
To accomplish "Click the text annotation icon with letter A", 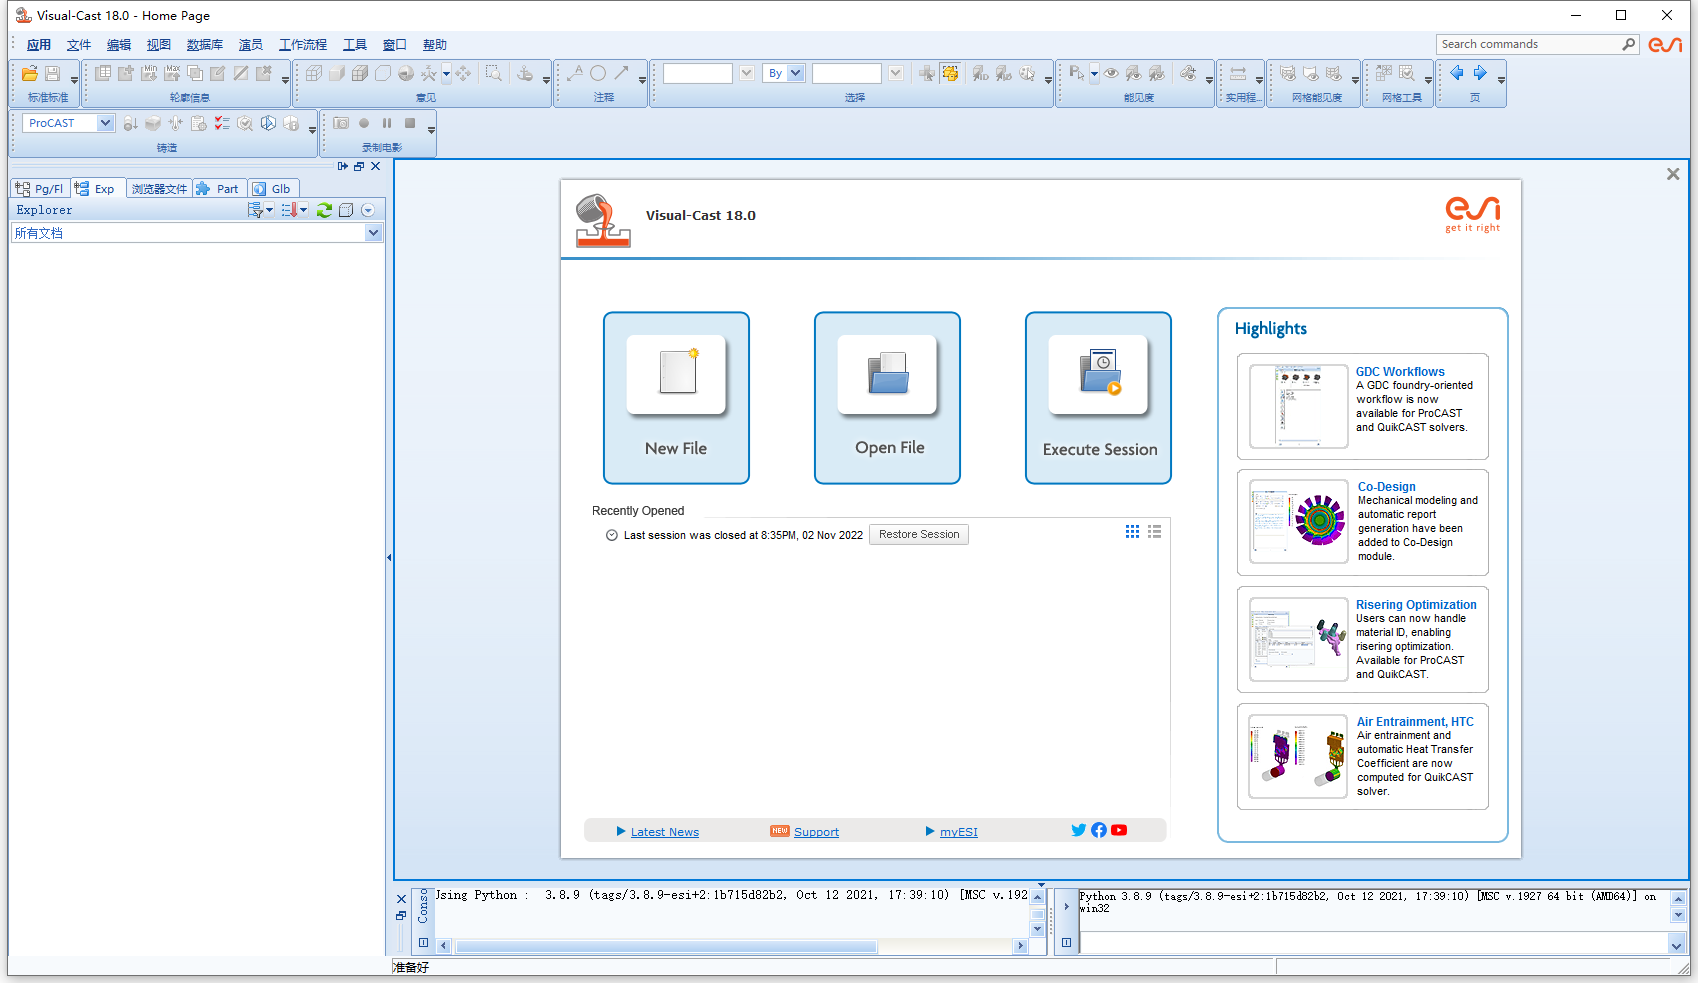I will point(575,73).
